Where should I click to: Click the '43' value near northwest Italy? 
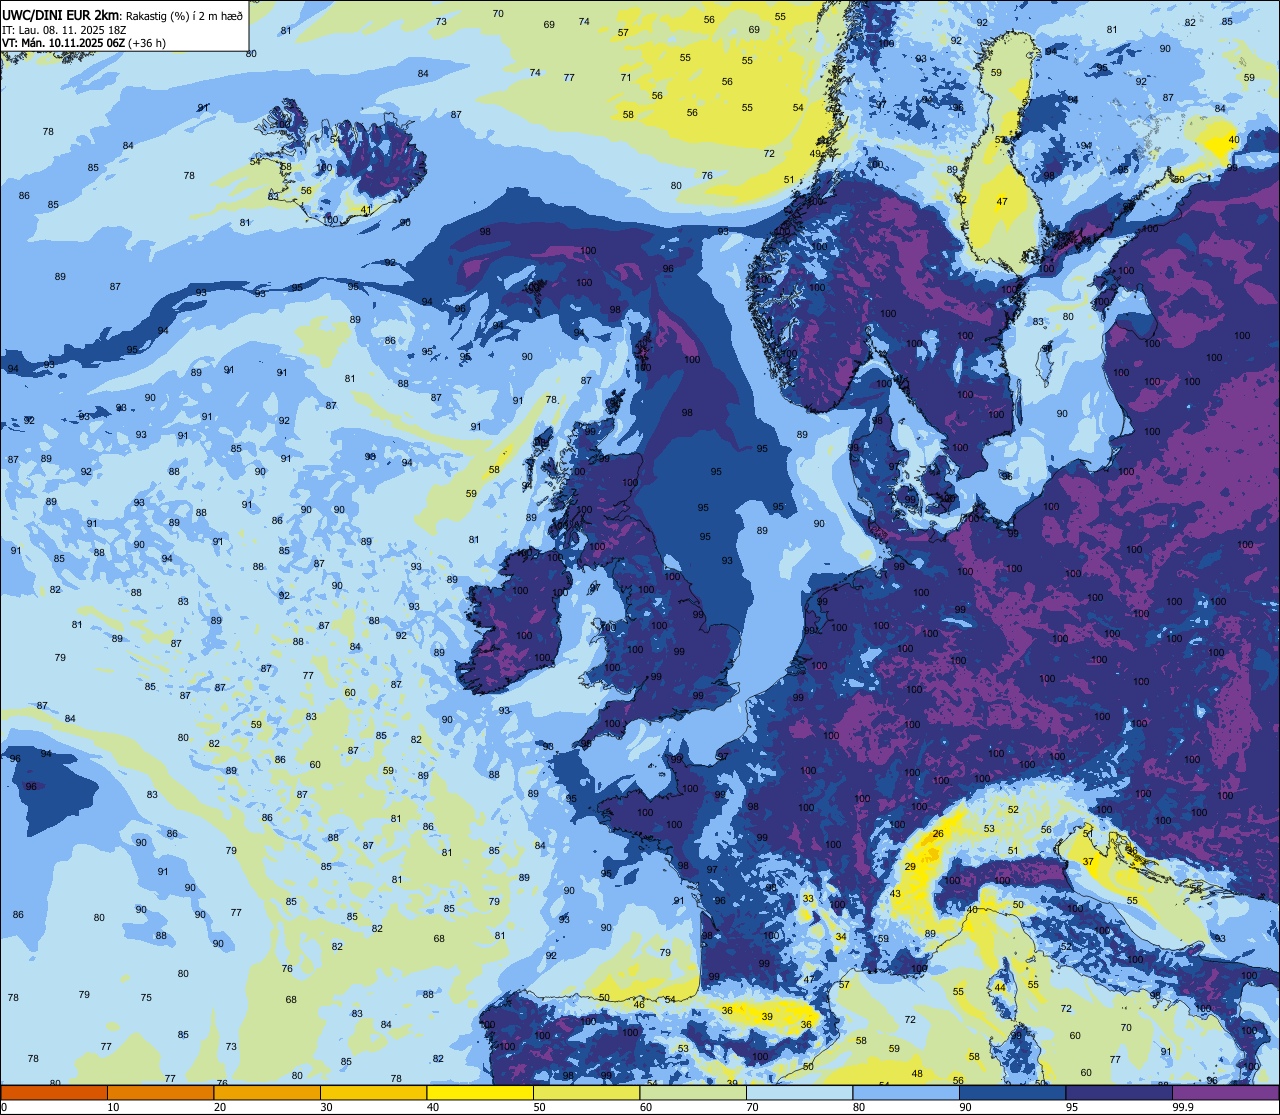[895, 894]
